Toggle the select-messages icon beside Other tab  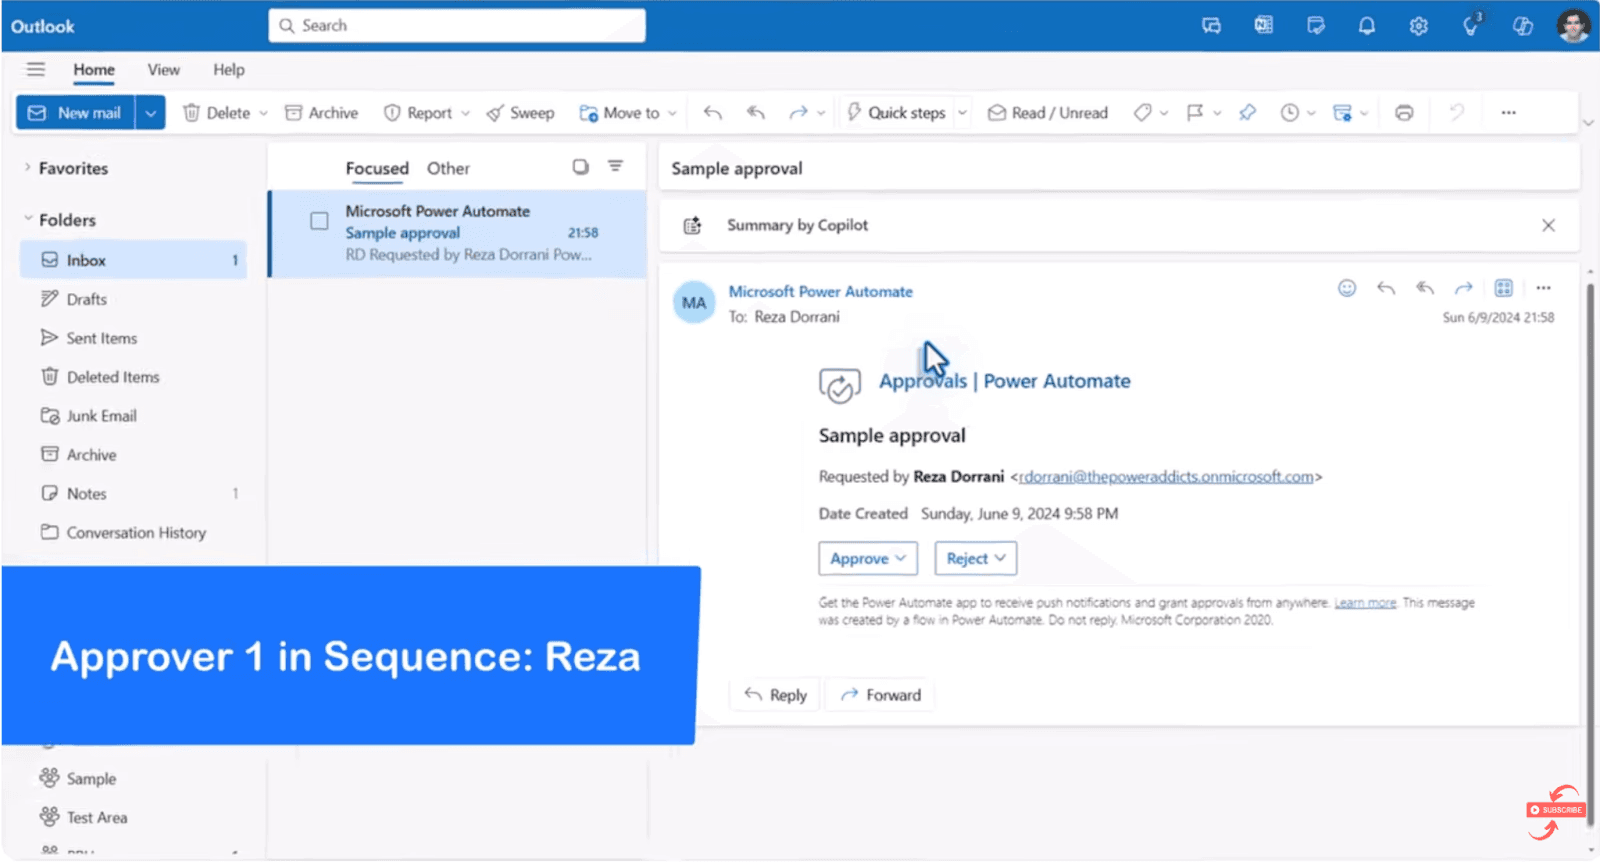click(581, 167)
